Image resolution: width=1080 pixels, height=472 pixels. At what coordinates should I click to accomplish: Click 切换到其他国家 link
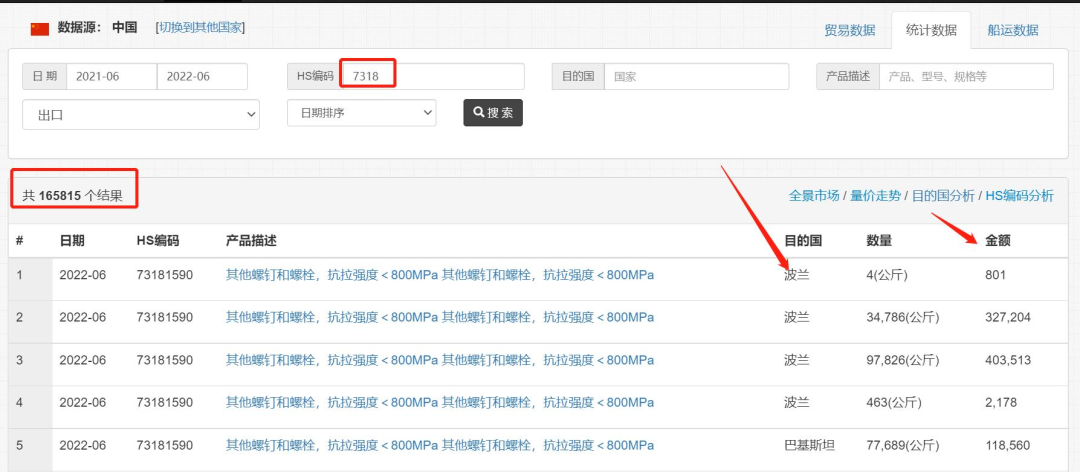point(200,28)
